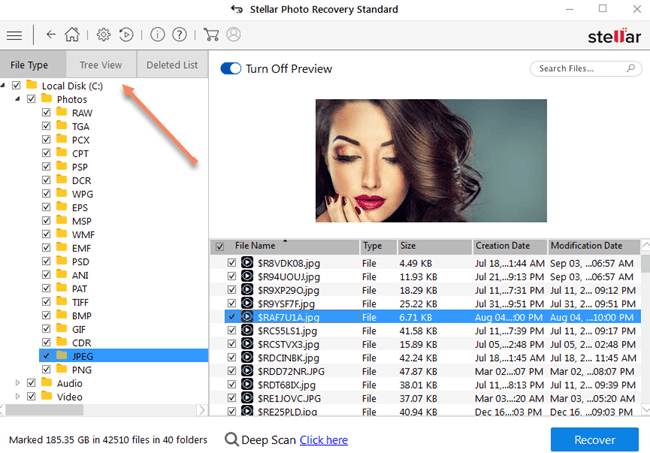
Task: Click the RAW folder icon
Action: (x=62, y=112)
